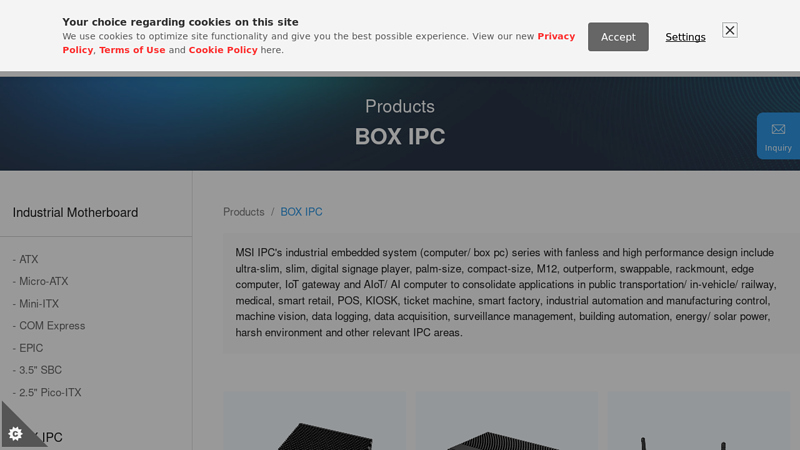Click the Inquiry envelope icon
The height and width of the screenshot is (450, 800).
tap(778, 130)
